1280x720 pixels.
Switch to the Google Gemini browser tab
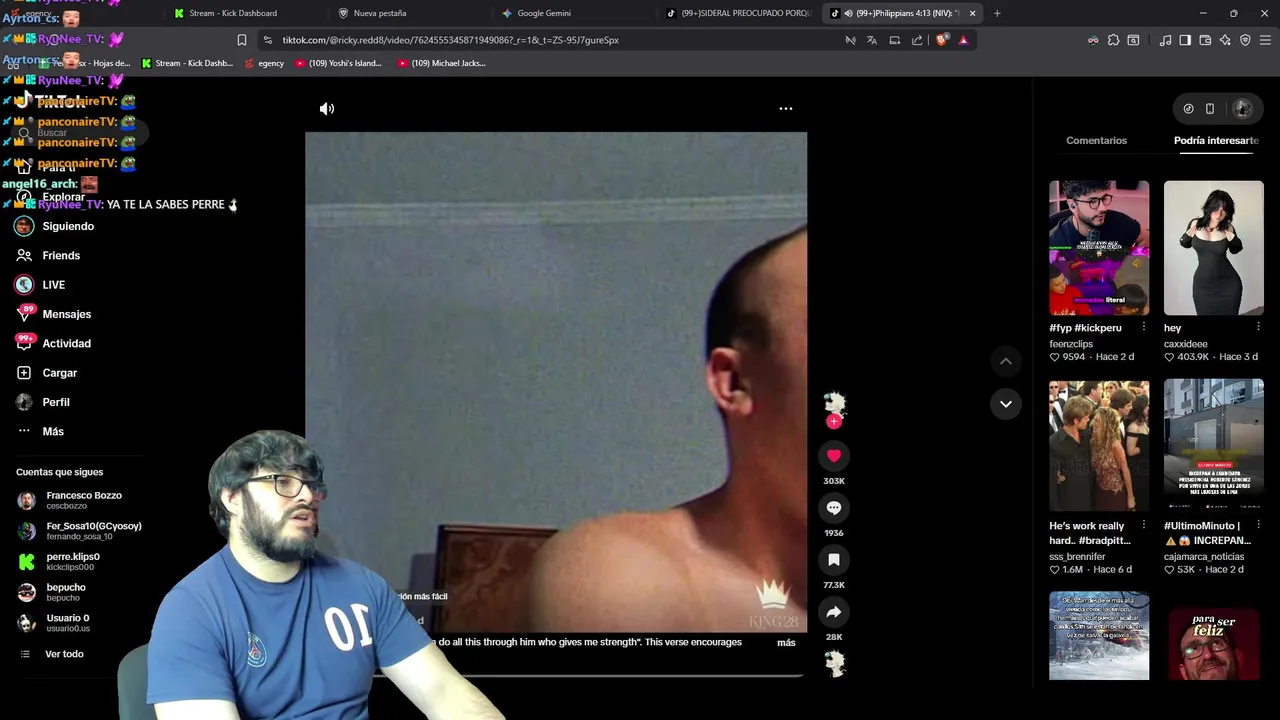[x=544, y=13]
